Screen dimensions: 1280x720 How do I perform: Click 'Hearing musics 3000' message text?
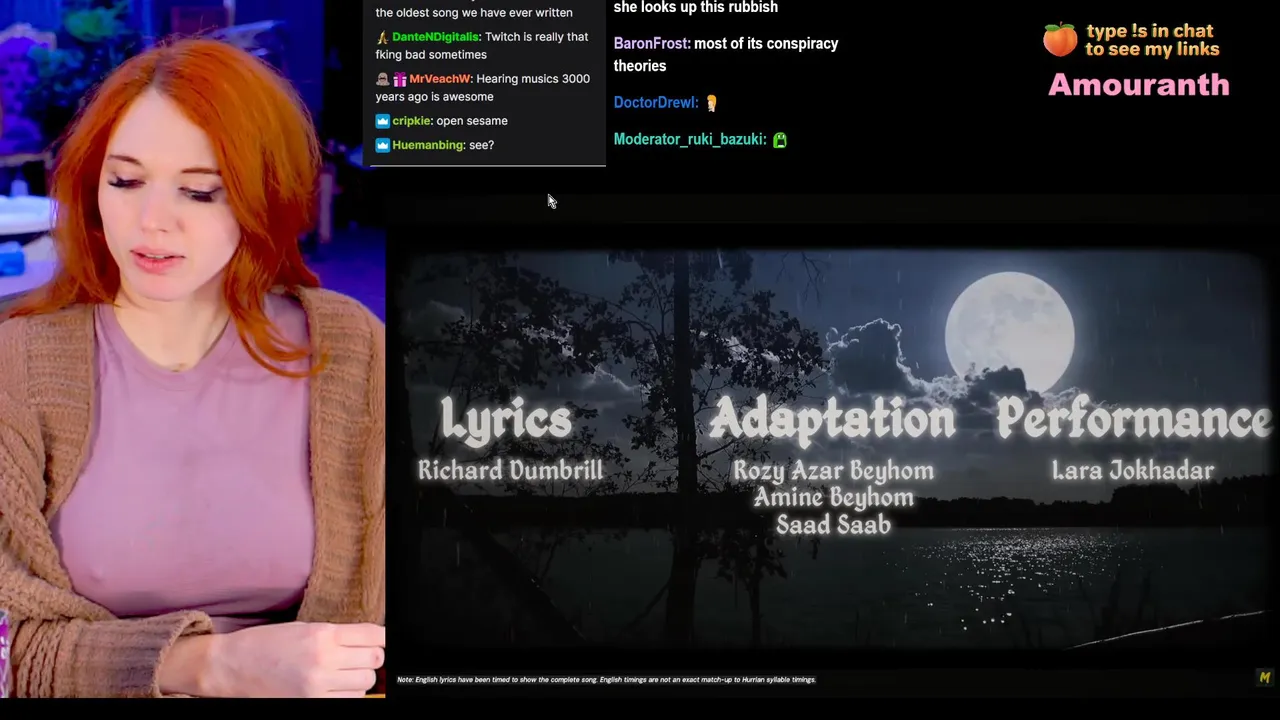[x=533, y=79]
